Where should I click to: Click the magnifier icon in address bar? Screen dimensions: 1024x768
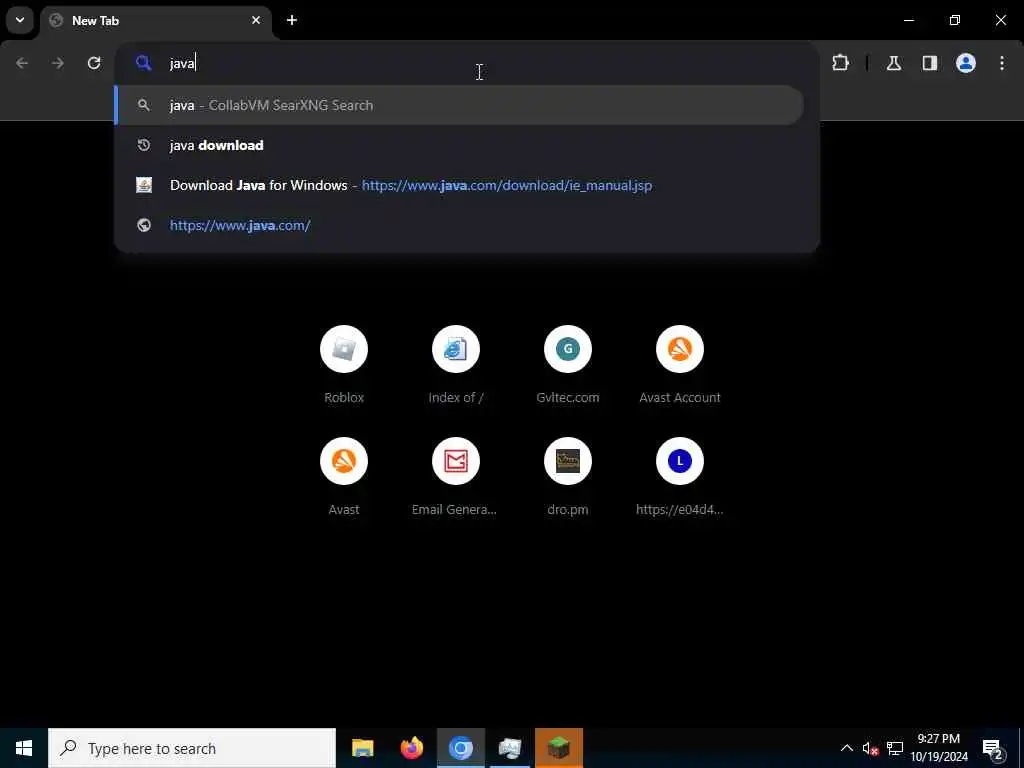click(144, 63)
